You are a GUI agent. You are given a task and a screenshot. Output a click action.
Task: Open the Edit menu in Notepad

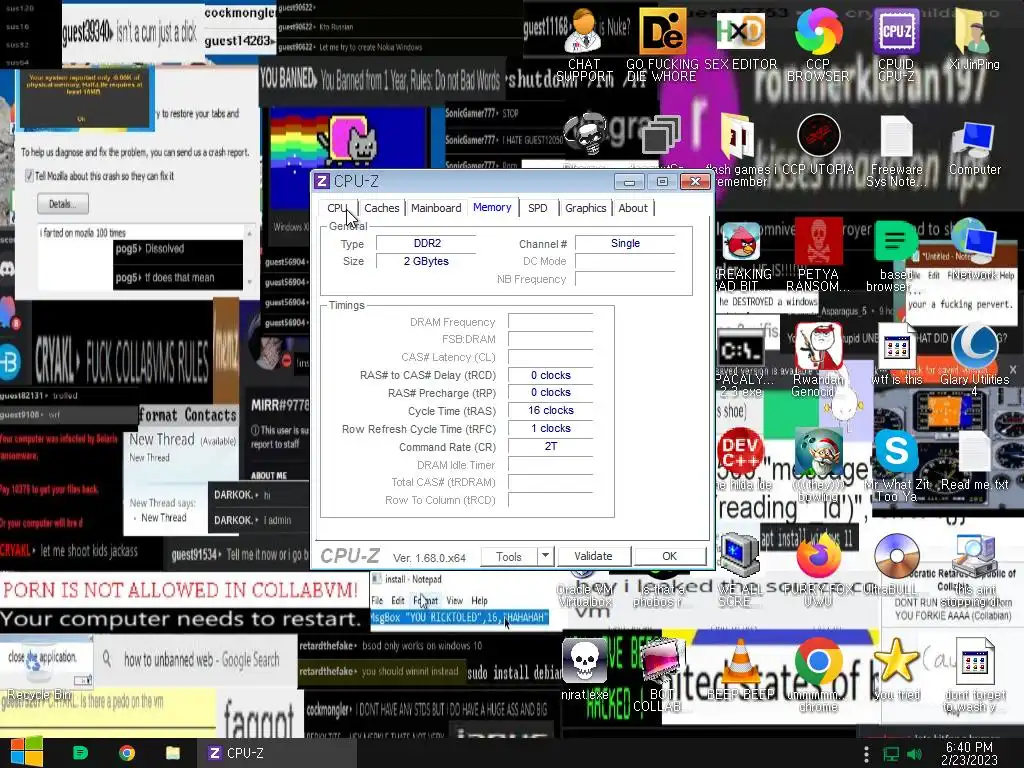point(398,600)
